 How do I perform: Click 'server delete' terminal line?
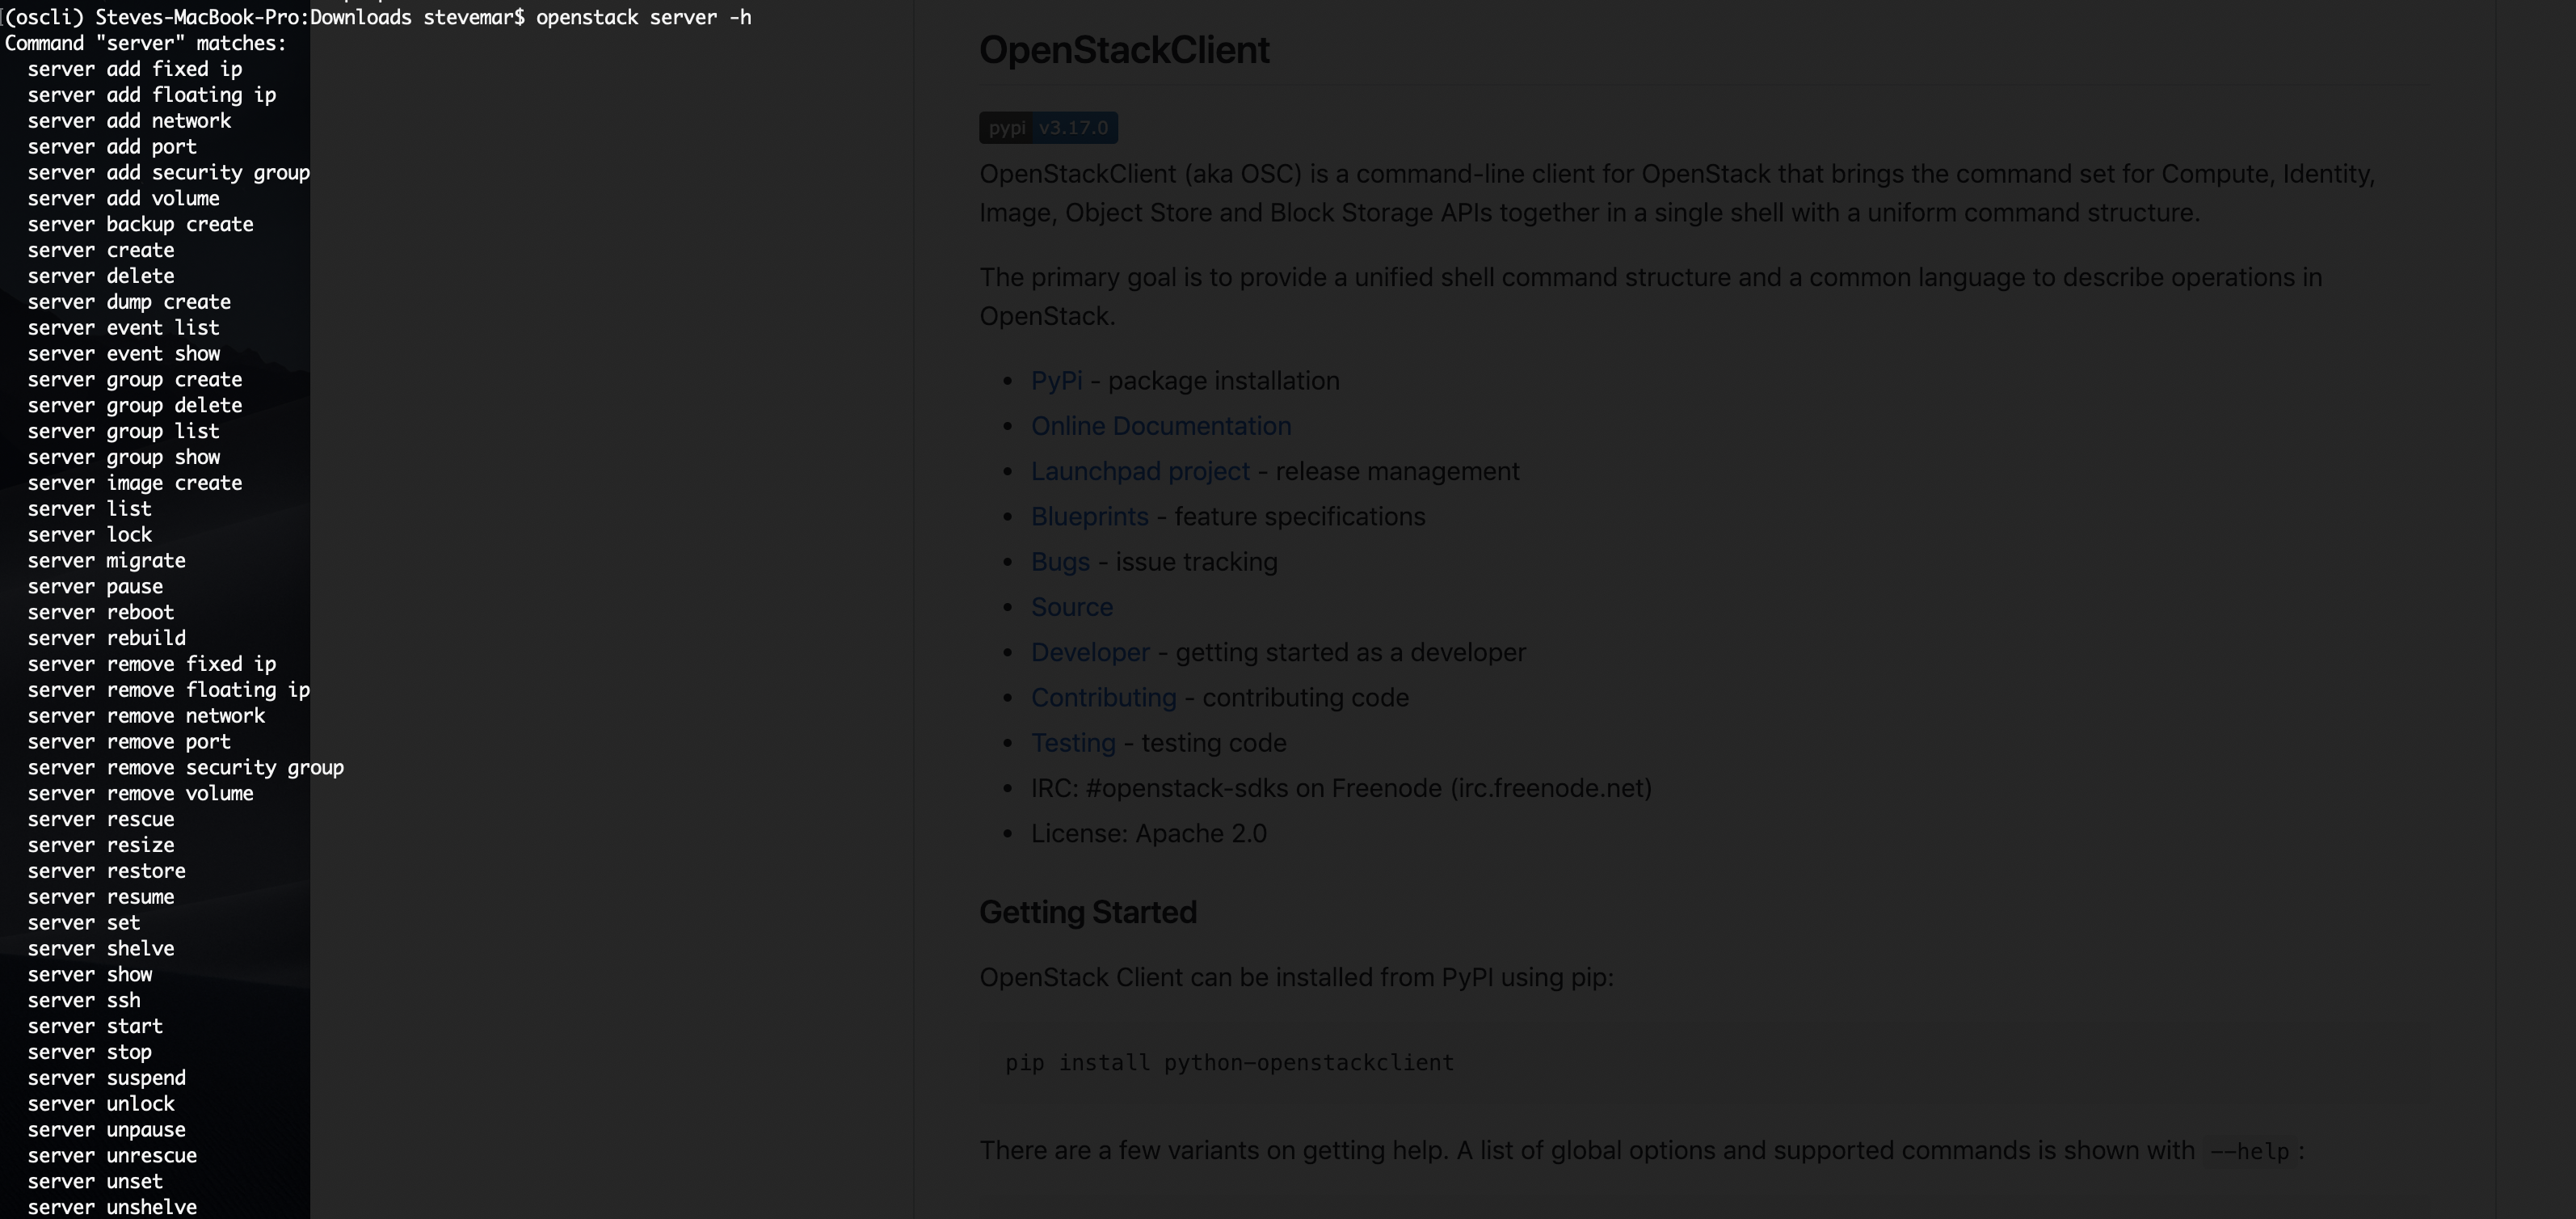tap(101, 276)
